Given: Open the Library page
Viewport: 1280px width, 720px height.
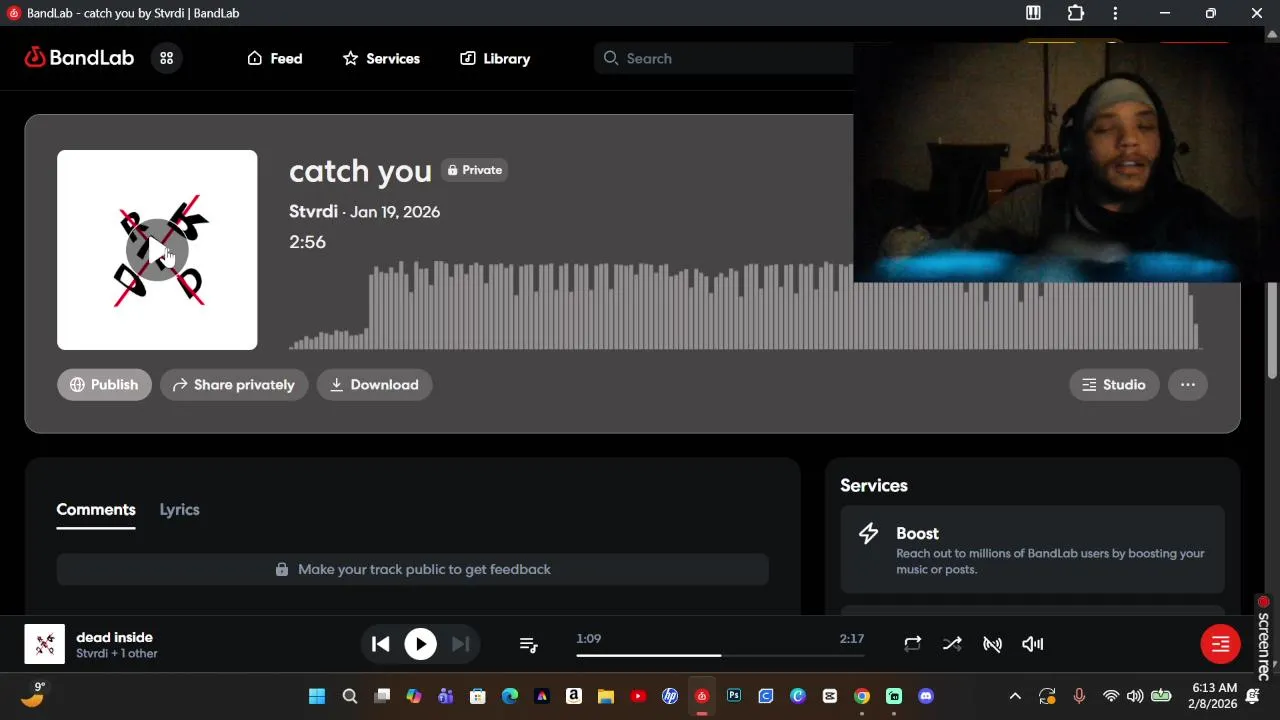Looking at the screenshot, I should [495, 58].
